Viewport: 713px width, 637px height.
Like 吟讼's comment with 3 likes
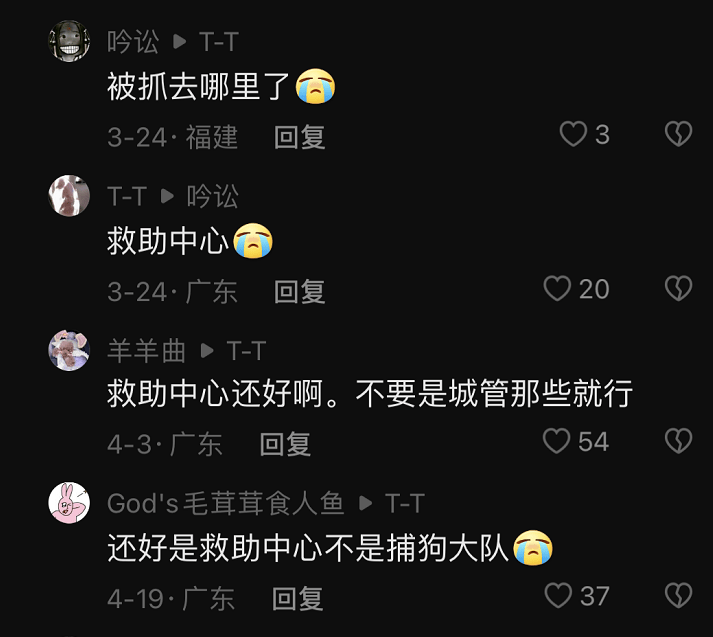pos(573,134)
